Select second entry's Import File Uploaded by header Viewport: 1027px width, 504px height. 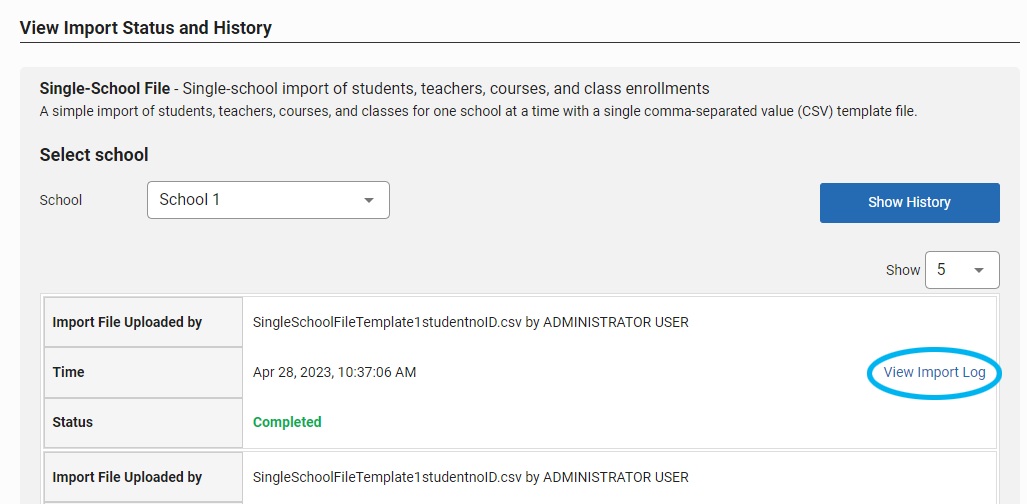[143, 477]
